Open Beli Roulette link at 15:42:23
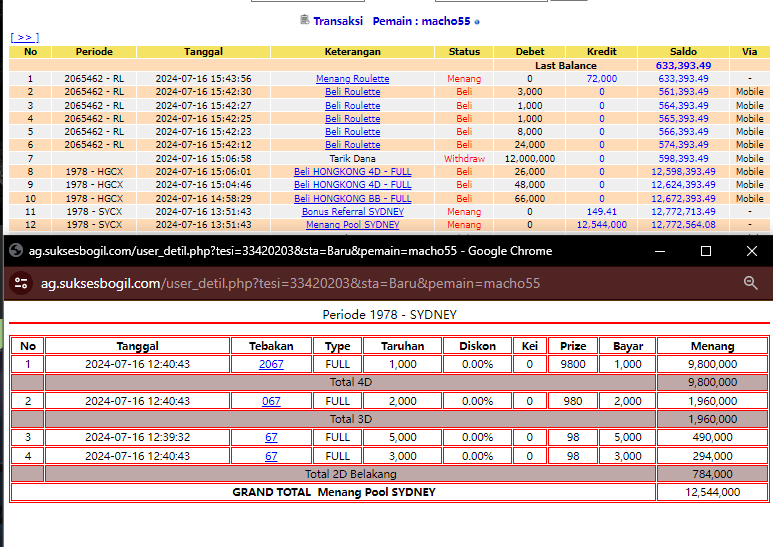 tap(352, 132)
